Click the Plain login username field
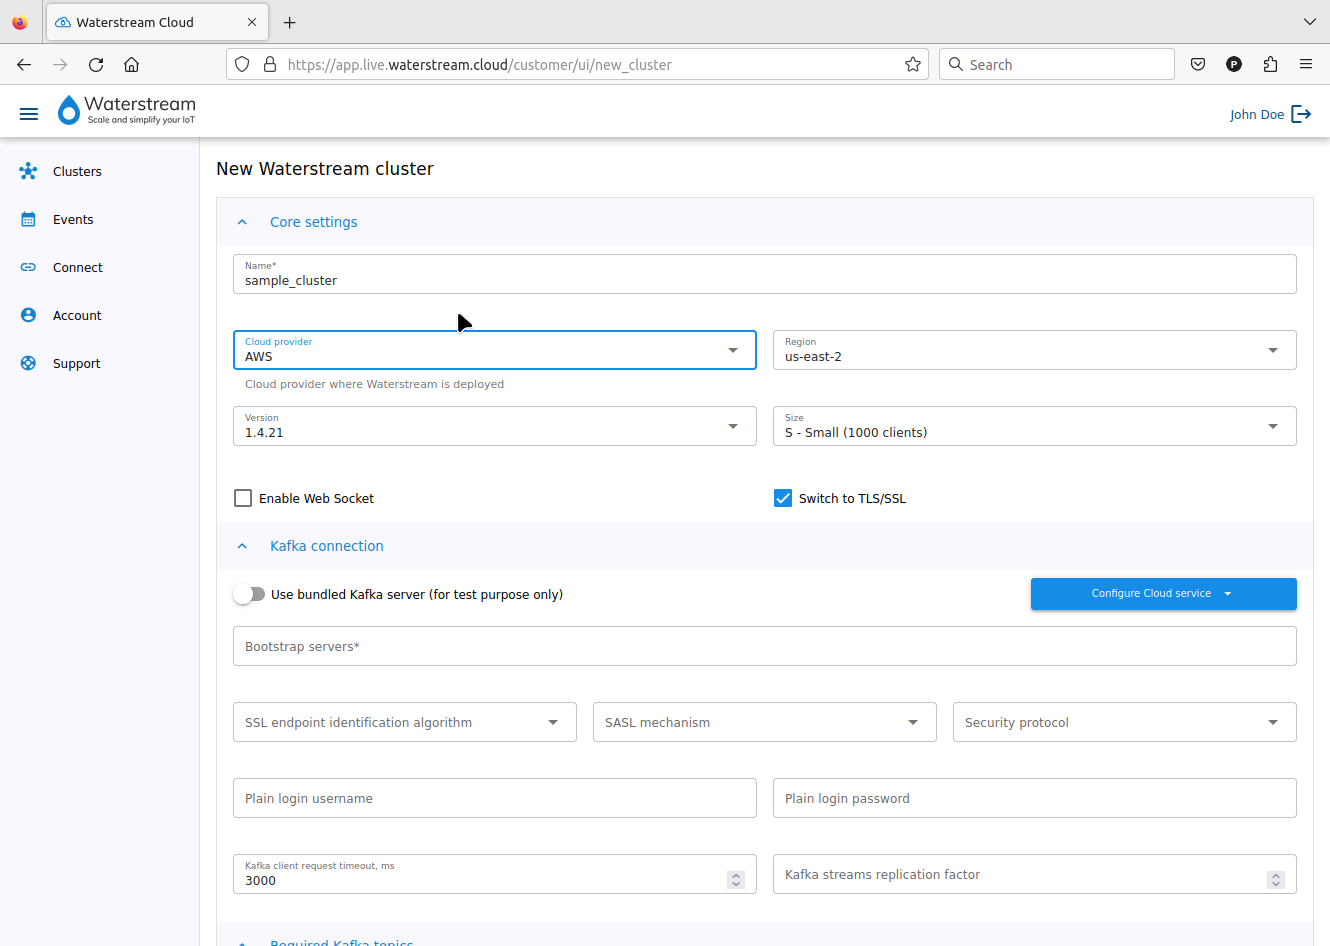The height and width of the screenshot is (946, 1330). pyautogui.click(x=495, y=798)
